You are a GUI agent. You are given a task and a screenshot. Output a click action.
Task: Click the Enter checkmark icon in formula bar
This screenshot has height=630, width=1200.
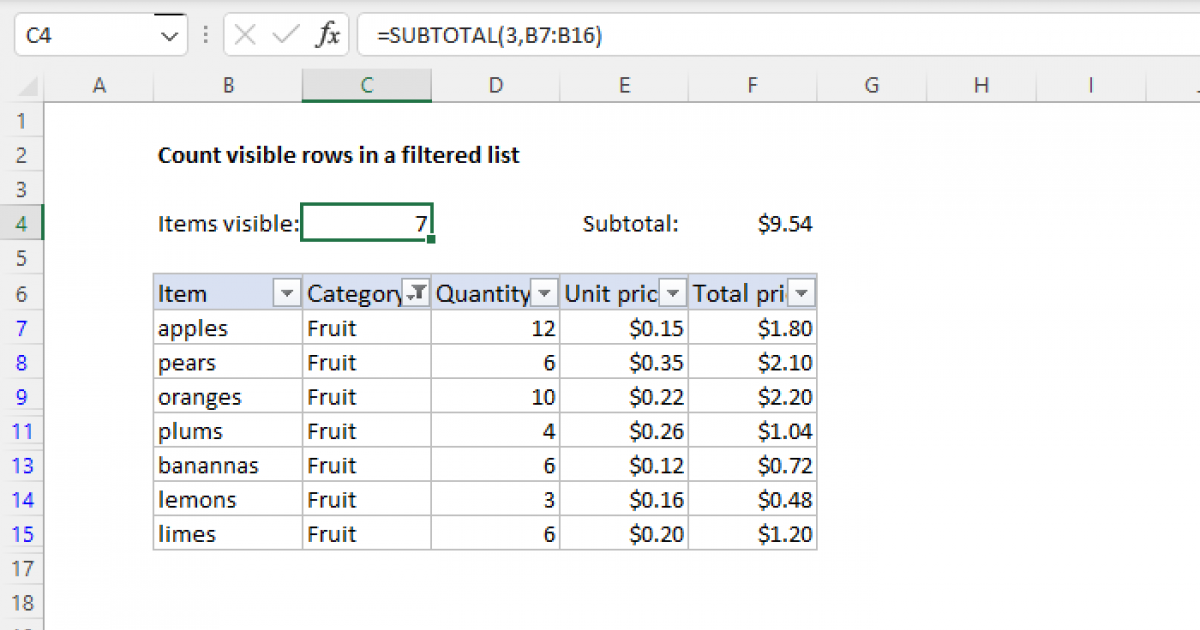coord(286,36)
